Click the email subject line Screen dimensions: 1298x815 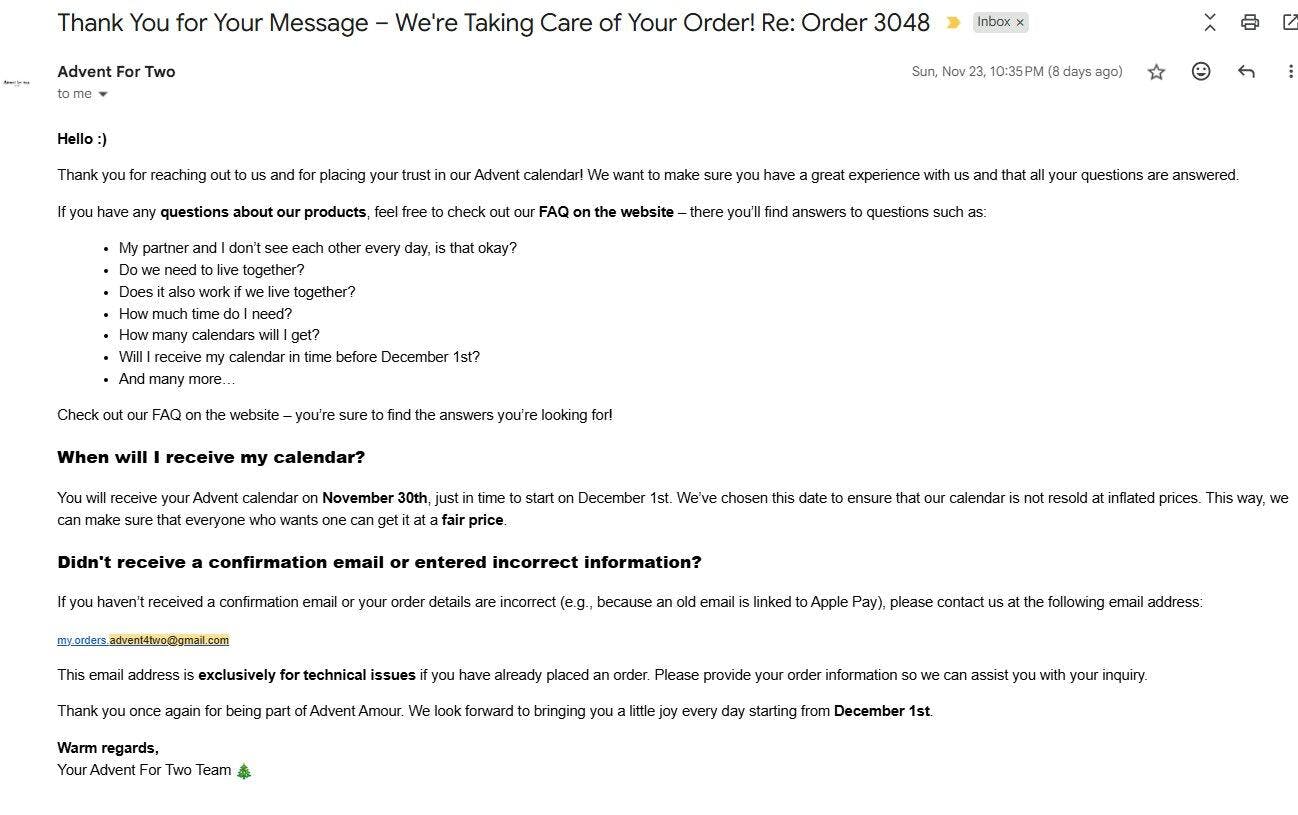click(x=493, y=23)
